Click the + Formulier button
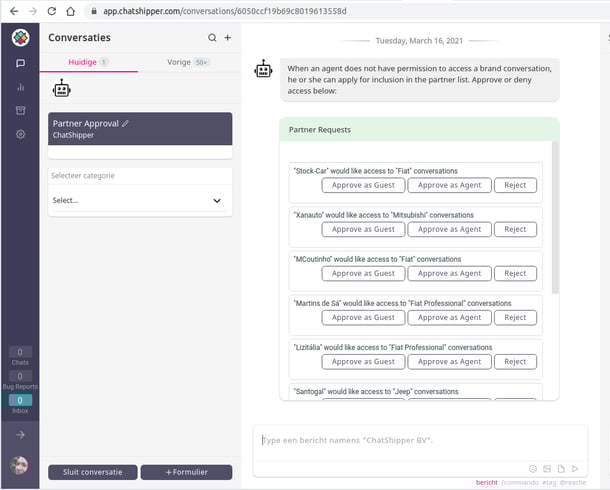The height and width of the screenshot is (490, 610). coord(186,472)
